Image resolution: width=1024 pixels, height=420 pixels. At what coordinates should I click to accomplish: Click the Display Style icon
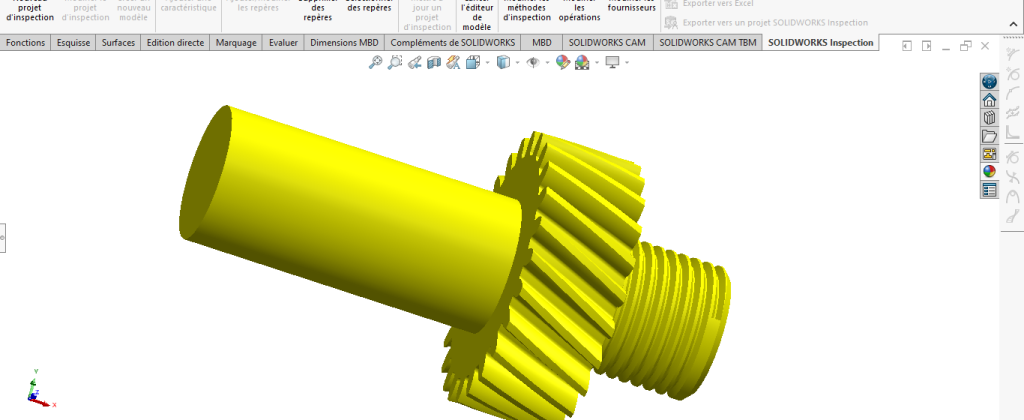tap(504, 63)
